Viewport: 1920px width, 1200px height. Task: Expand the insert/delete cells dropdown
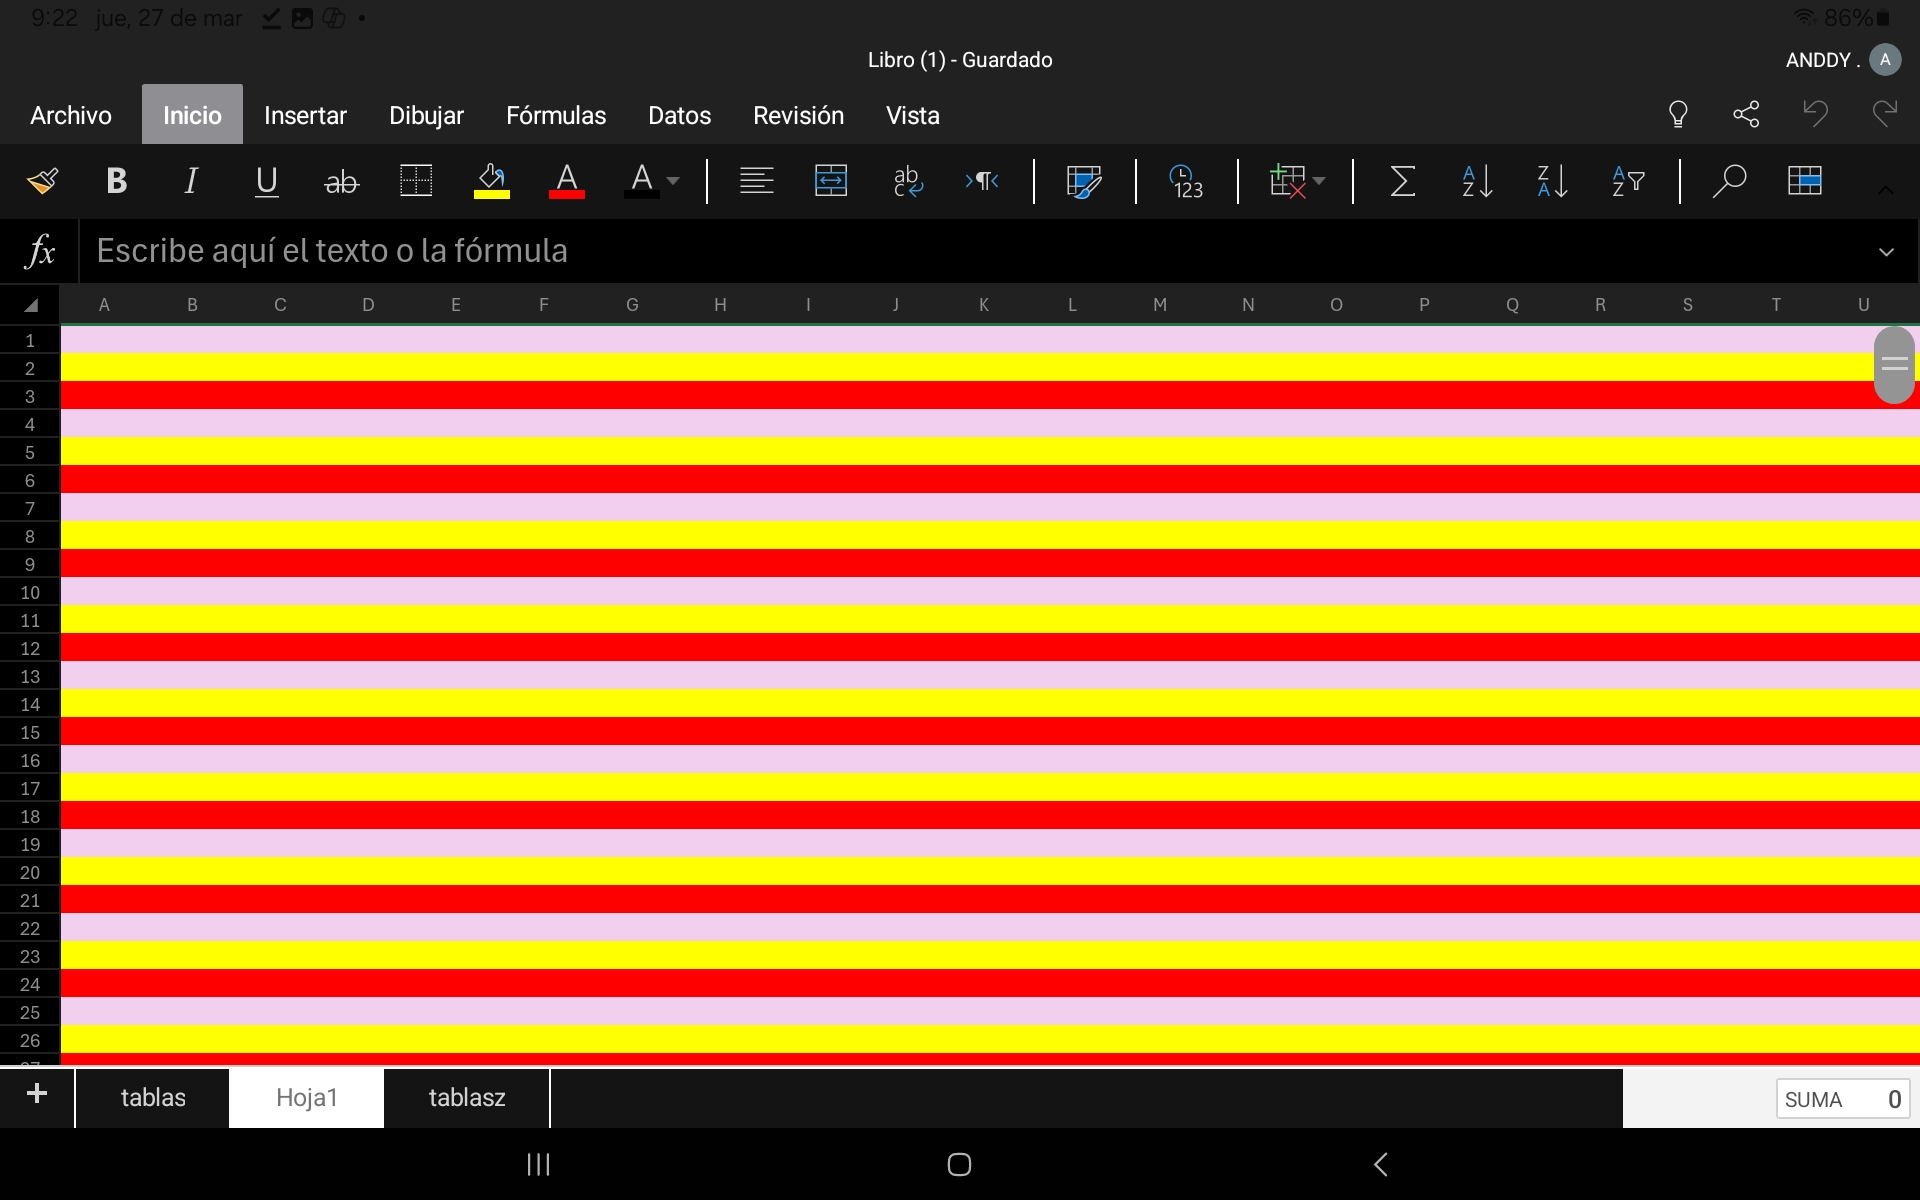click(1319, 181)
